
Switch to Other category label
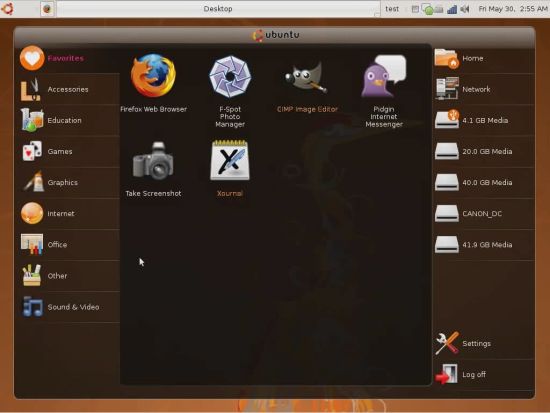click(x=57, y=276)
